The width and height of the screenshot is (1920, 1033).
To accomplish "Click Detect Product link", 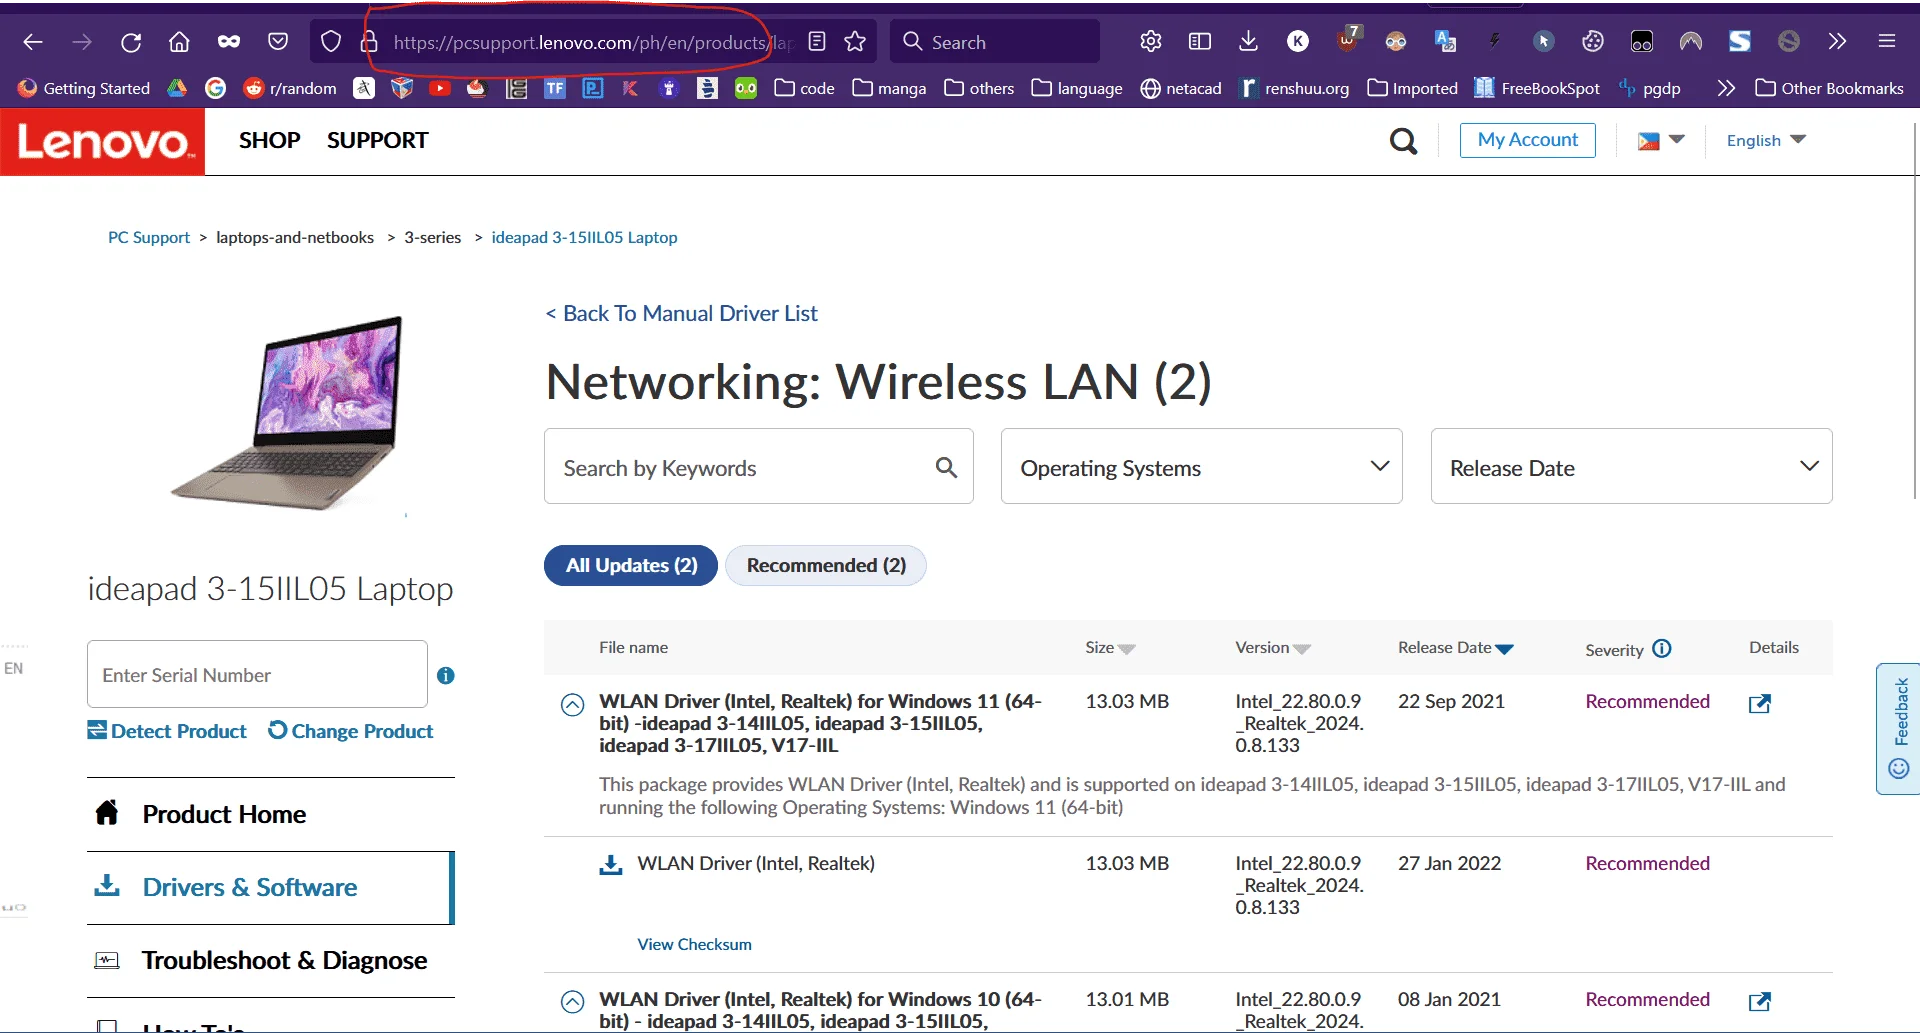I will [x=167, y=731].
